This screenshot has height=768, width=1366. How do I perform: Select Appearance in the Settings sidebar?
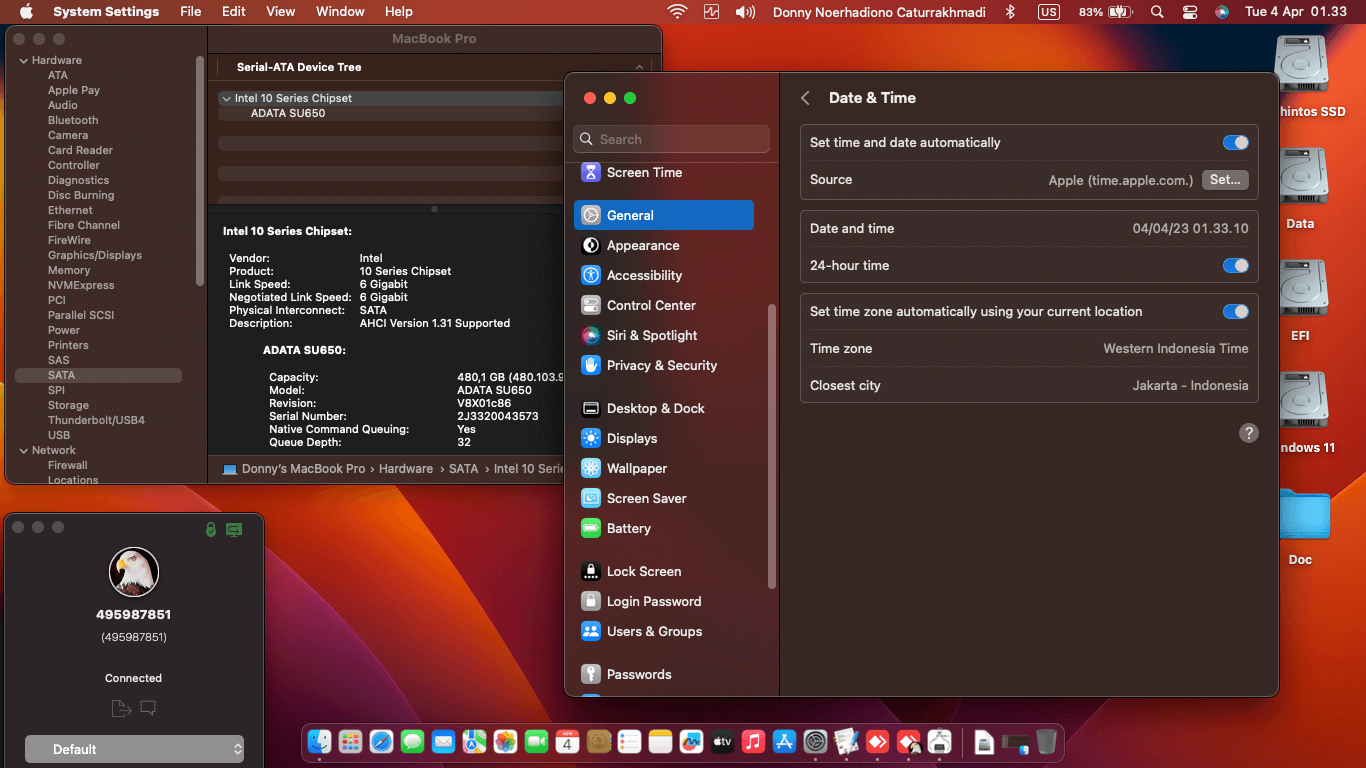(x=664, y=245)
